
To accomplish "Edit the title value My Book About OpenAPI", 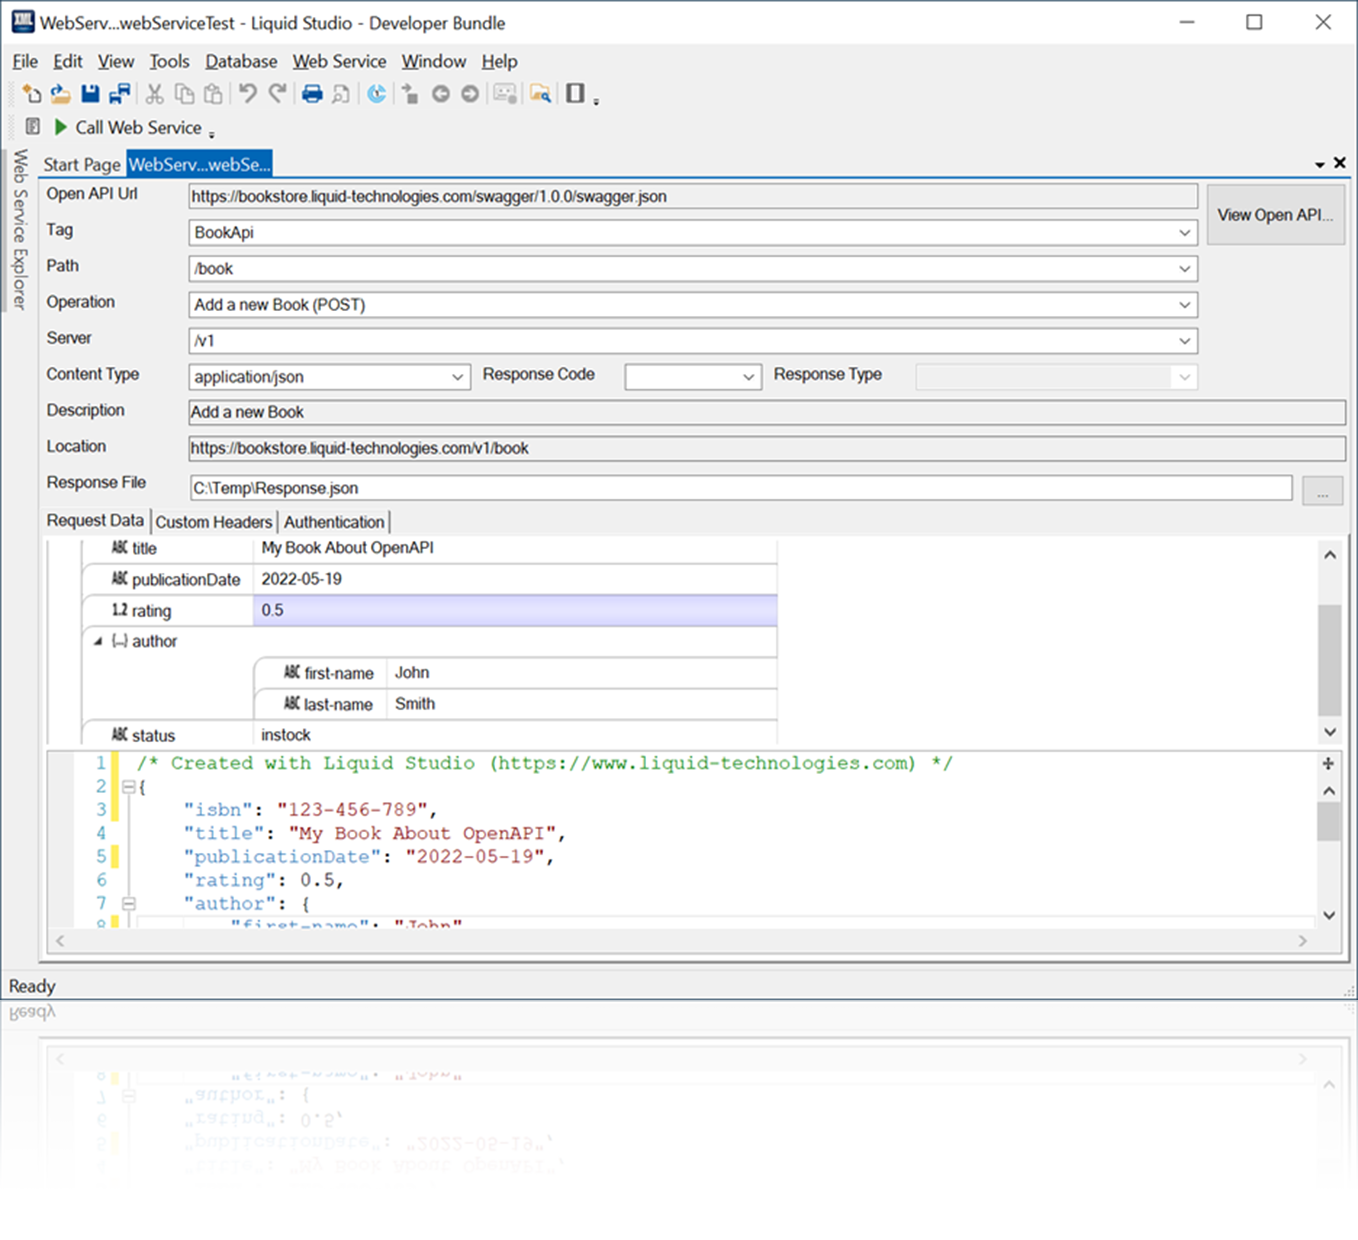I will [515, 548].
